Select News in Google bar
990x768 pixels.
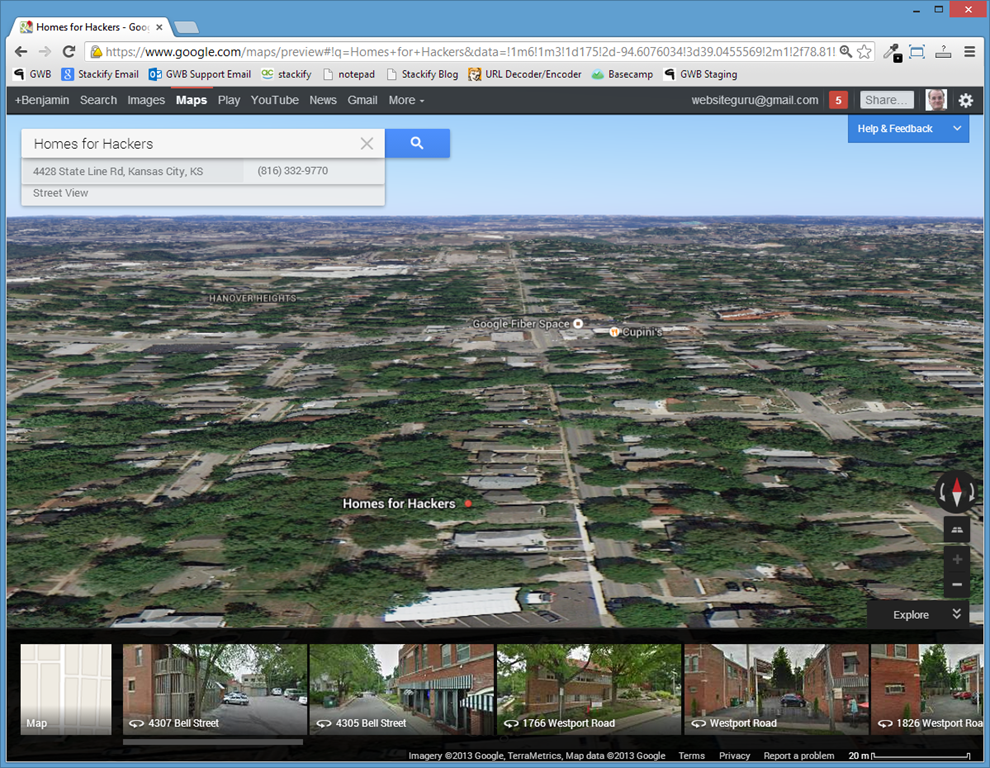tap(323, 100)
